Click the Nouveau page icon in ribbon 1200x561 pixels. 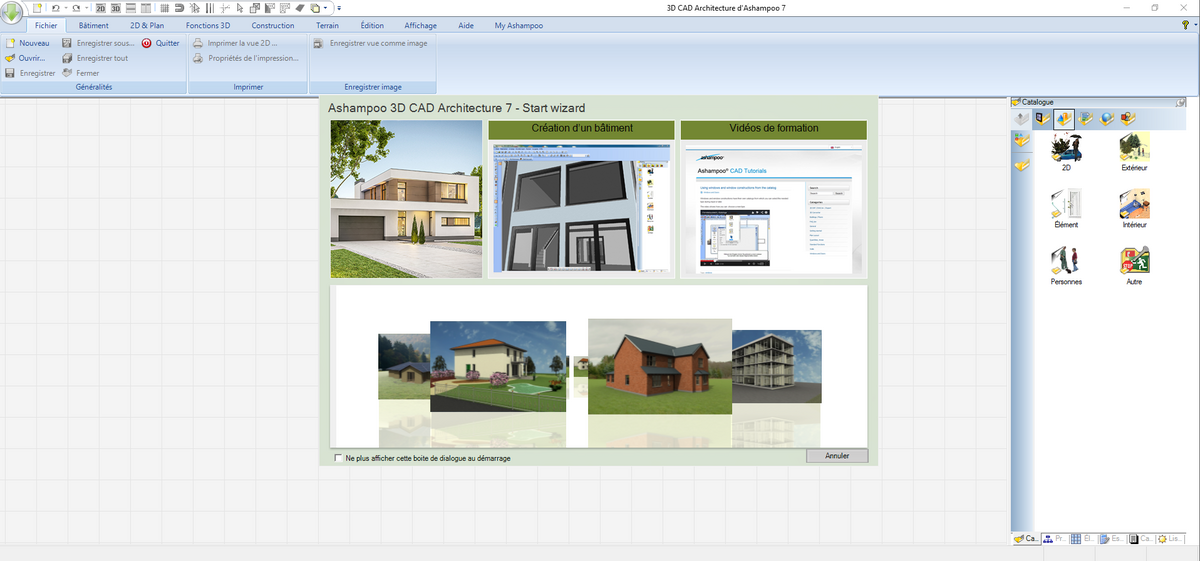(x=10, y=43)
